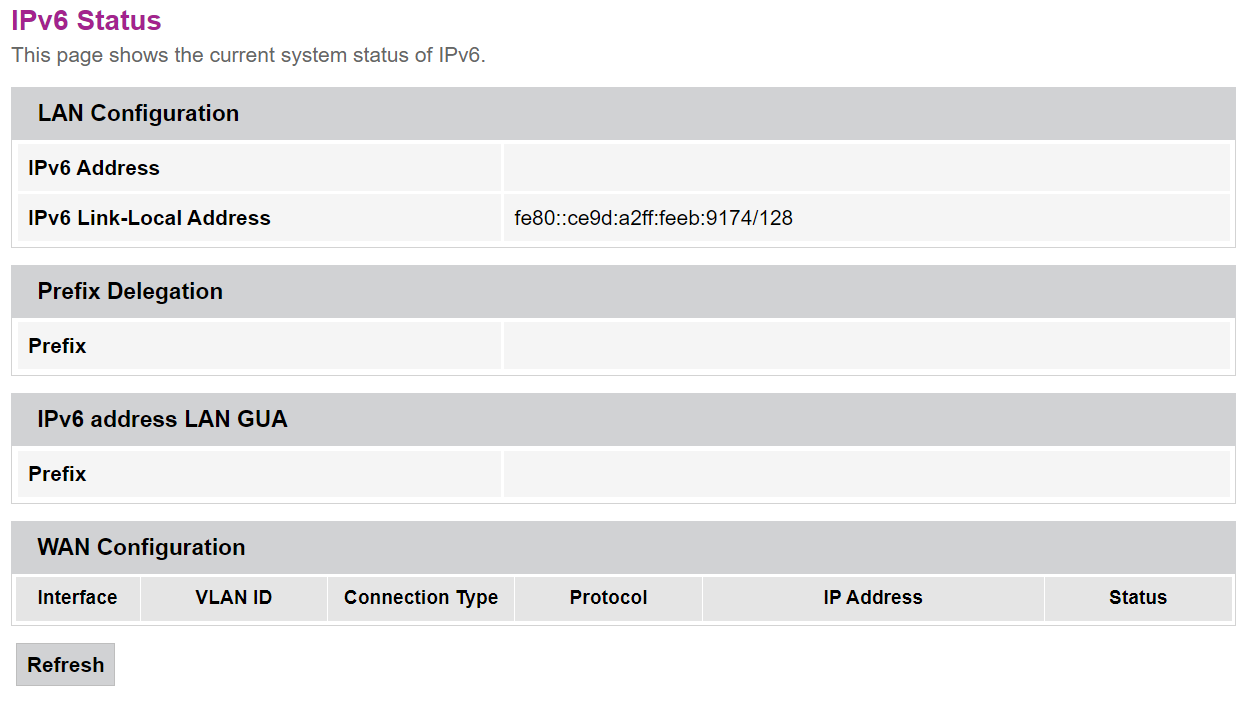The image size is (1252, 708).
Task: Select the Connection Type column header
Action: point(421,598)
